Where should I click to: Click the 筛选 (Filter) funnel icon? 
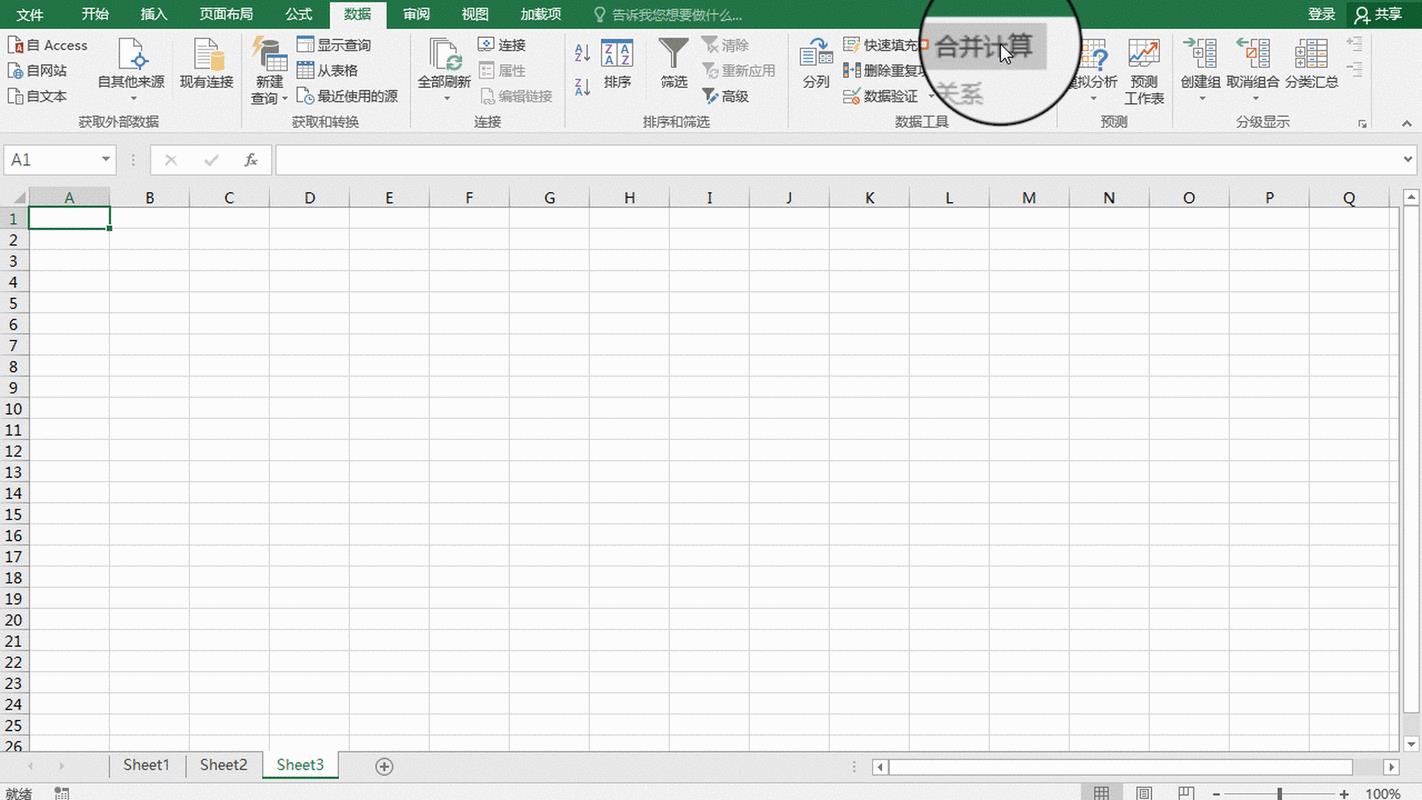pyautogui.click(x=674, y=56)
